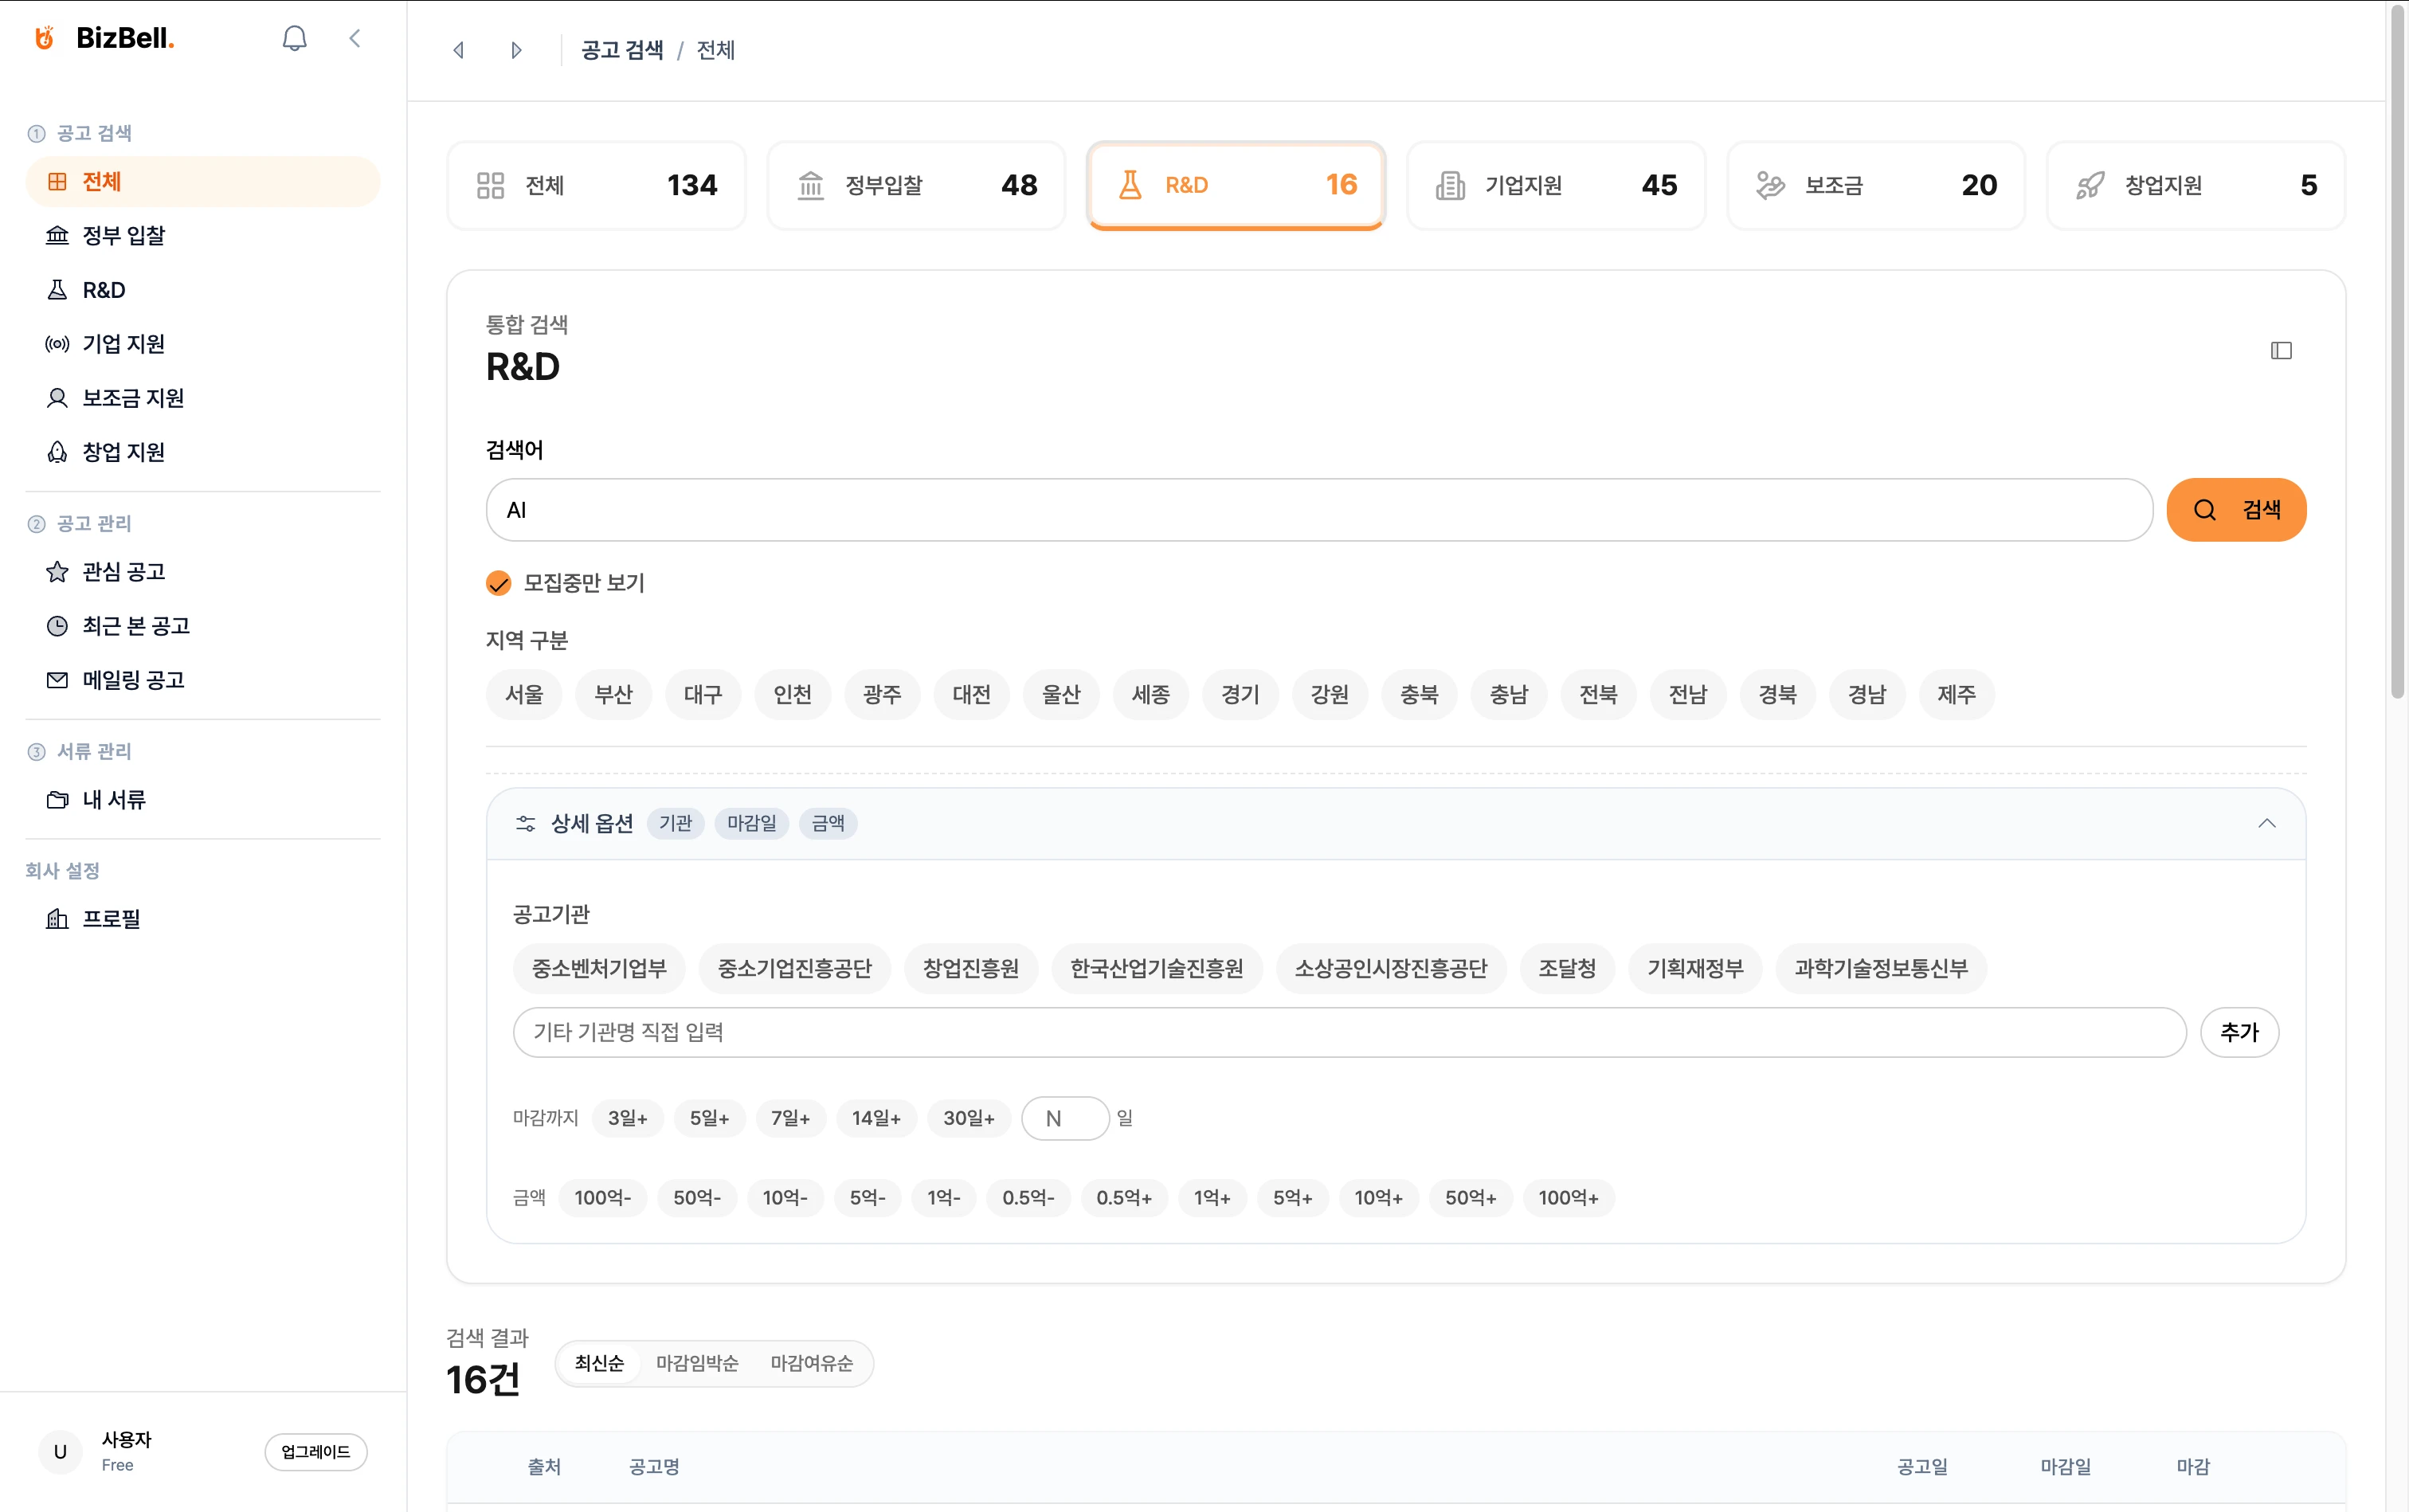
Task: Open 메일링 공고 envelope item
Action: (133, 680)
